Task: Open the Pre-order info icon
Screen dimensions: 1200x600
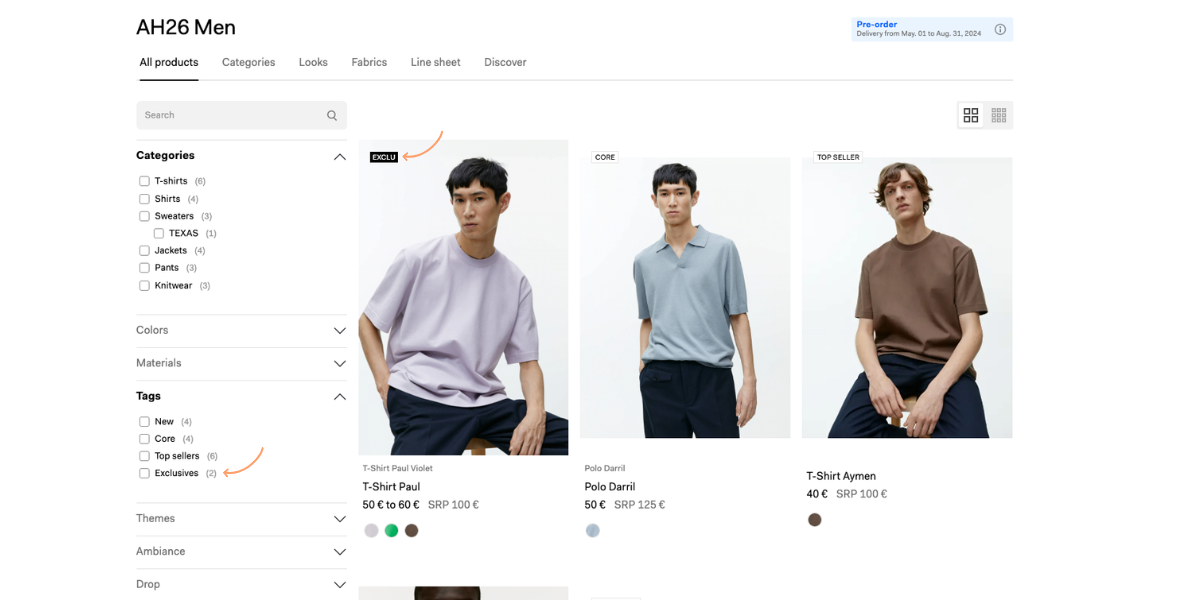Action: [1000, 29]
